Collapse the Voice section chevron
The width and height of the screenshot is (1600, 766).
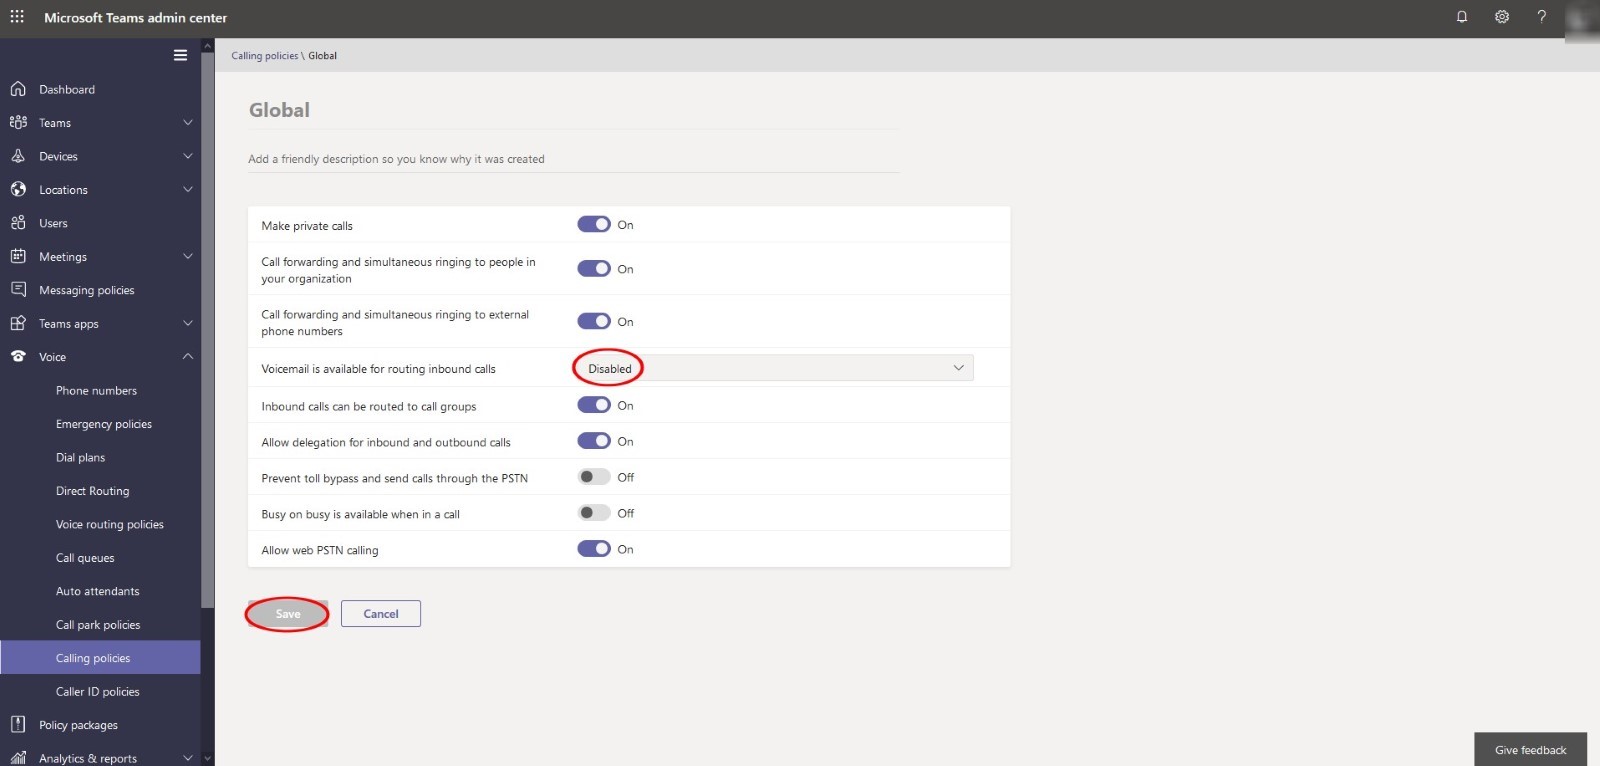[188, 357]
